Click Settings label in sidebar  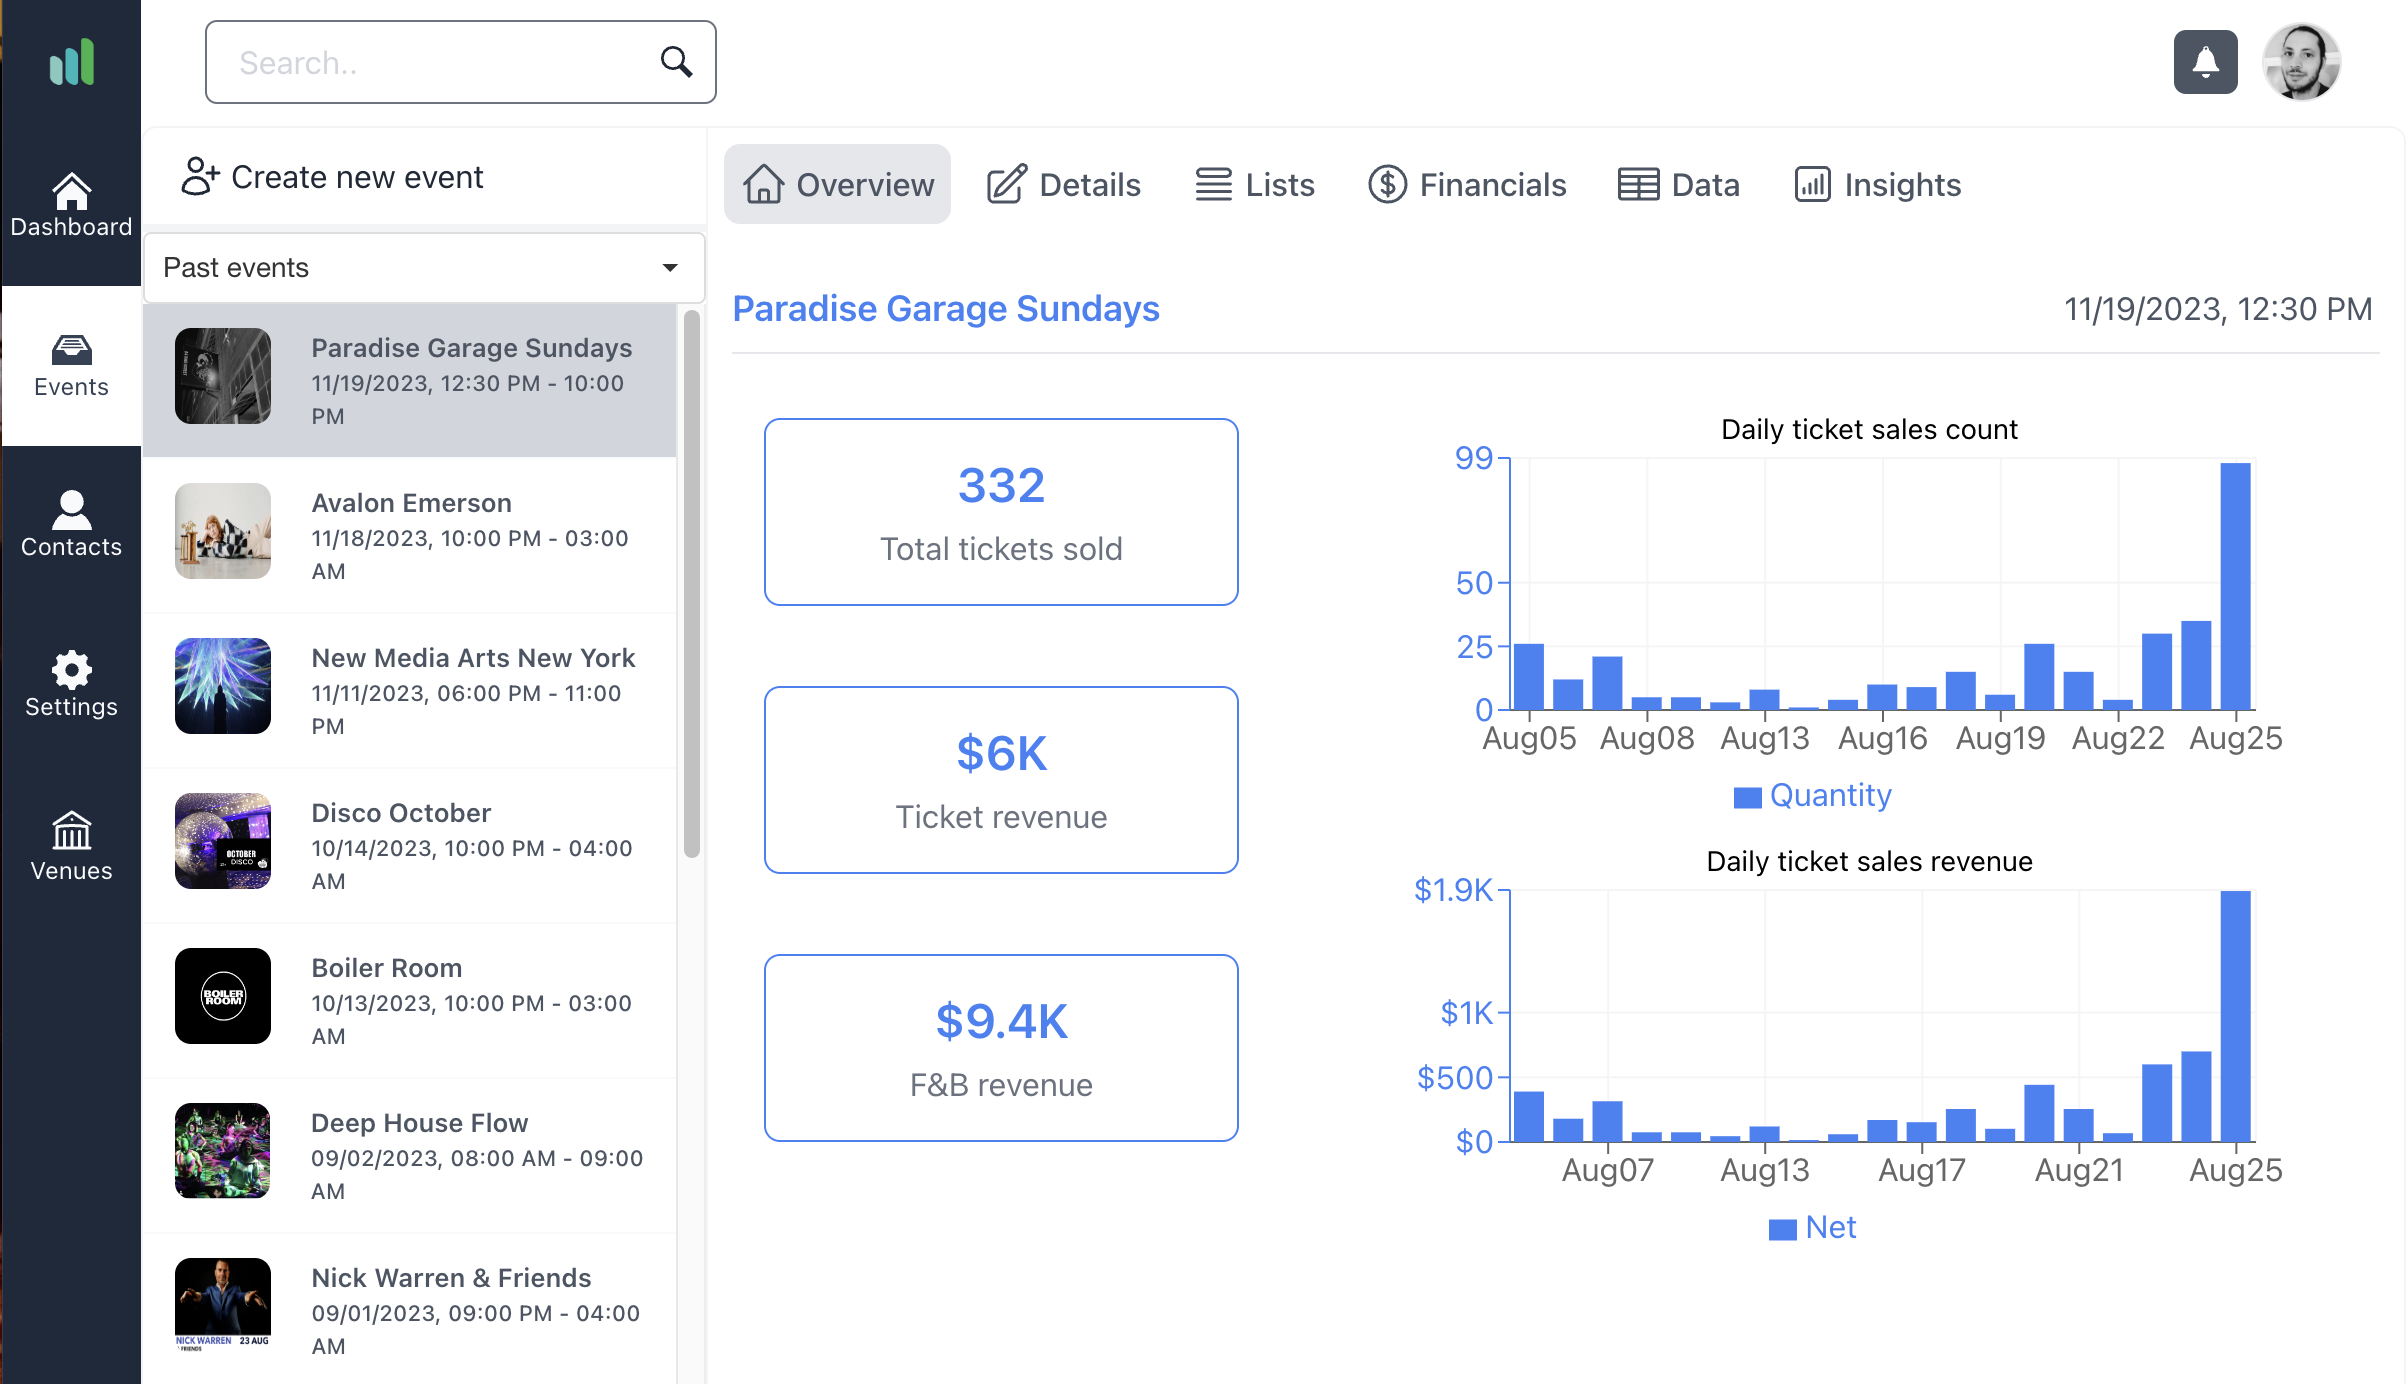(x=71, y=707)
